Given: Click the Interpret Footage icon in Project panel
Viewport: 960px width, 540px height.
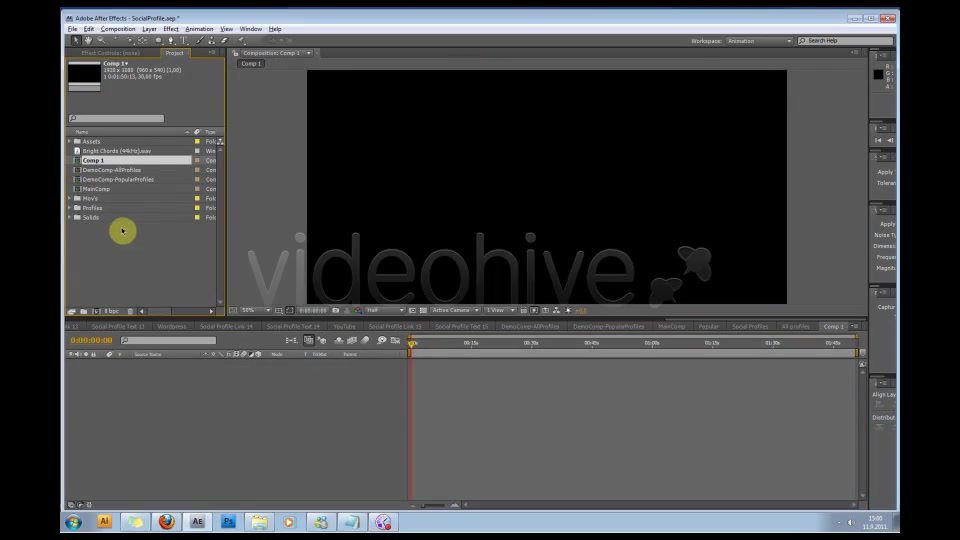Looking at the screenshot, I should (x=72, y=311).
